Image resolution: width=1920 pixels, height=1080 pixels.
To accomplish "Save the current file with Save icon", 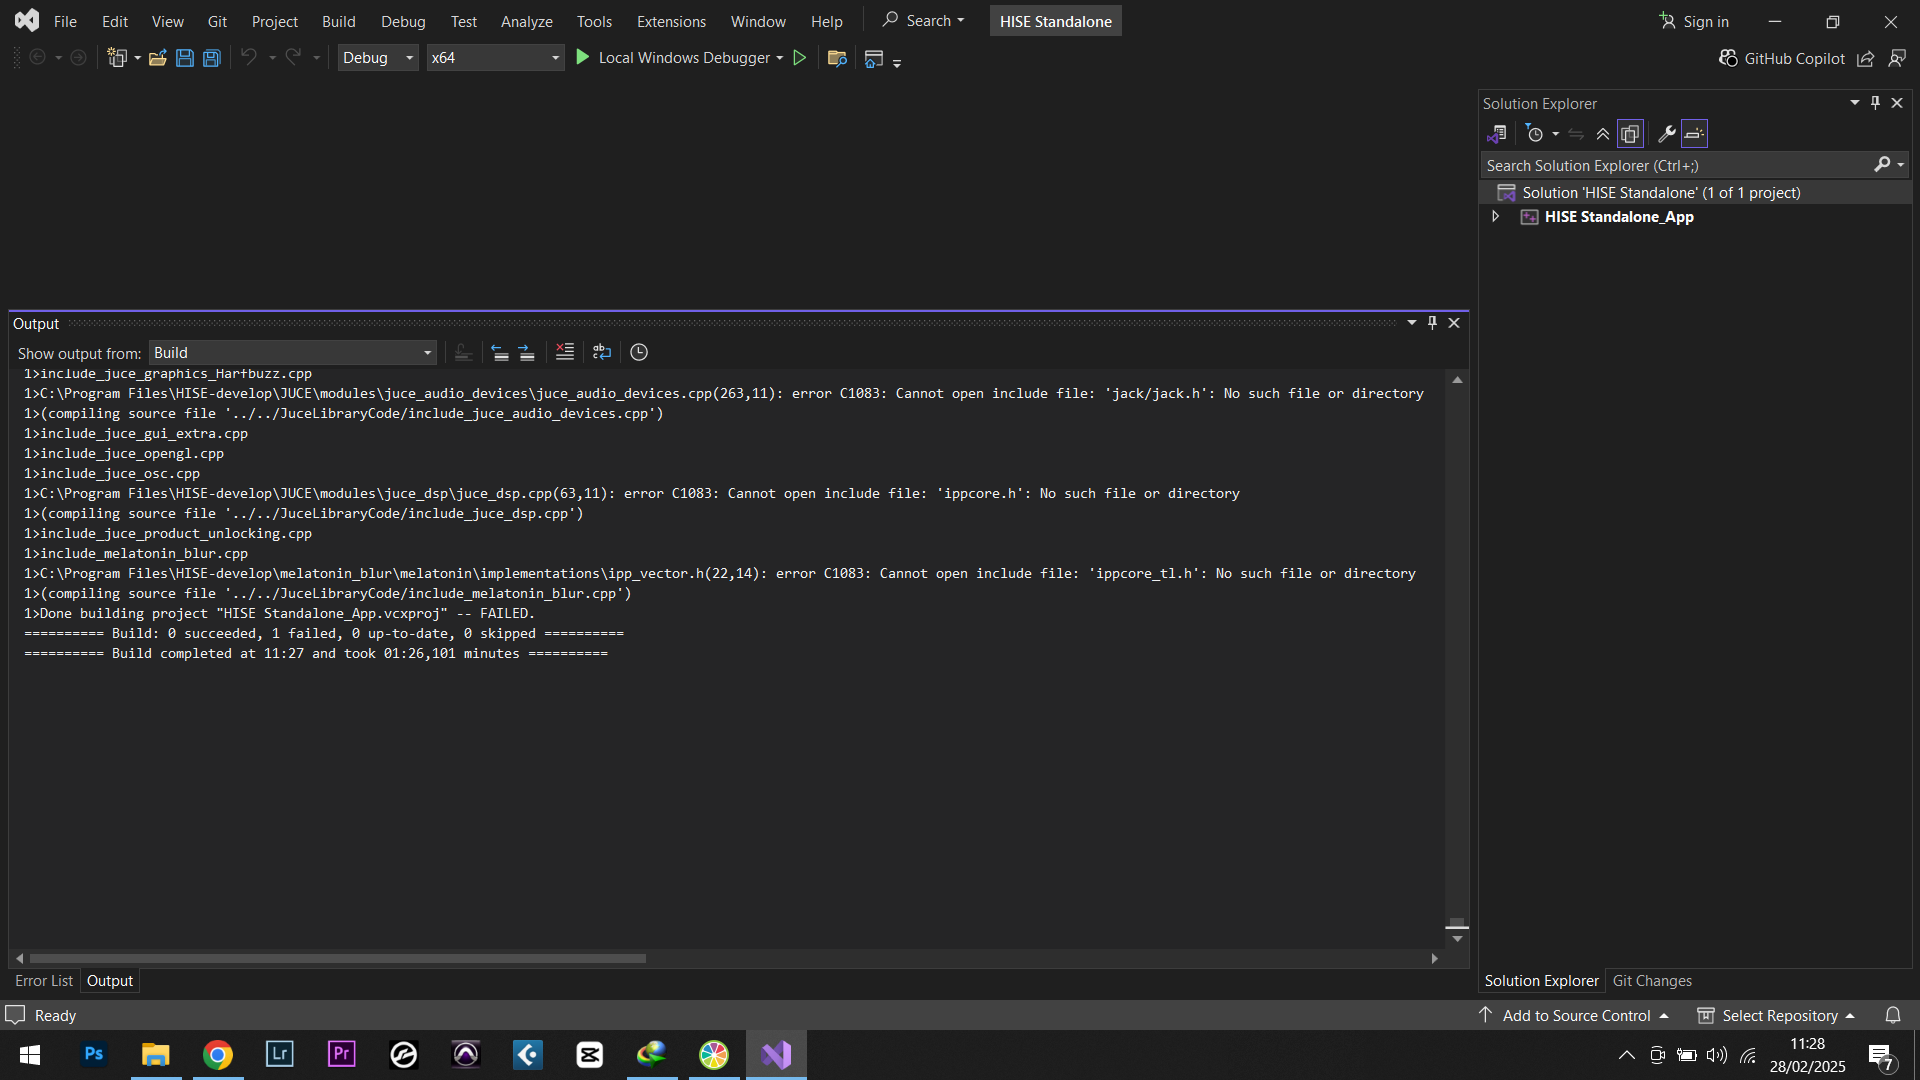I will click(184, 58).
